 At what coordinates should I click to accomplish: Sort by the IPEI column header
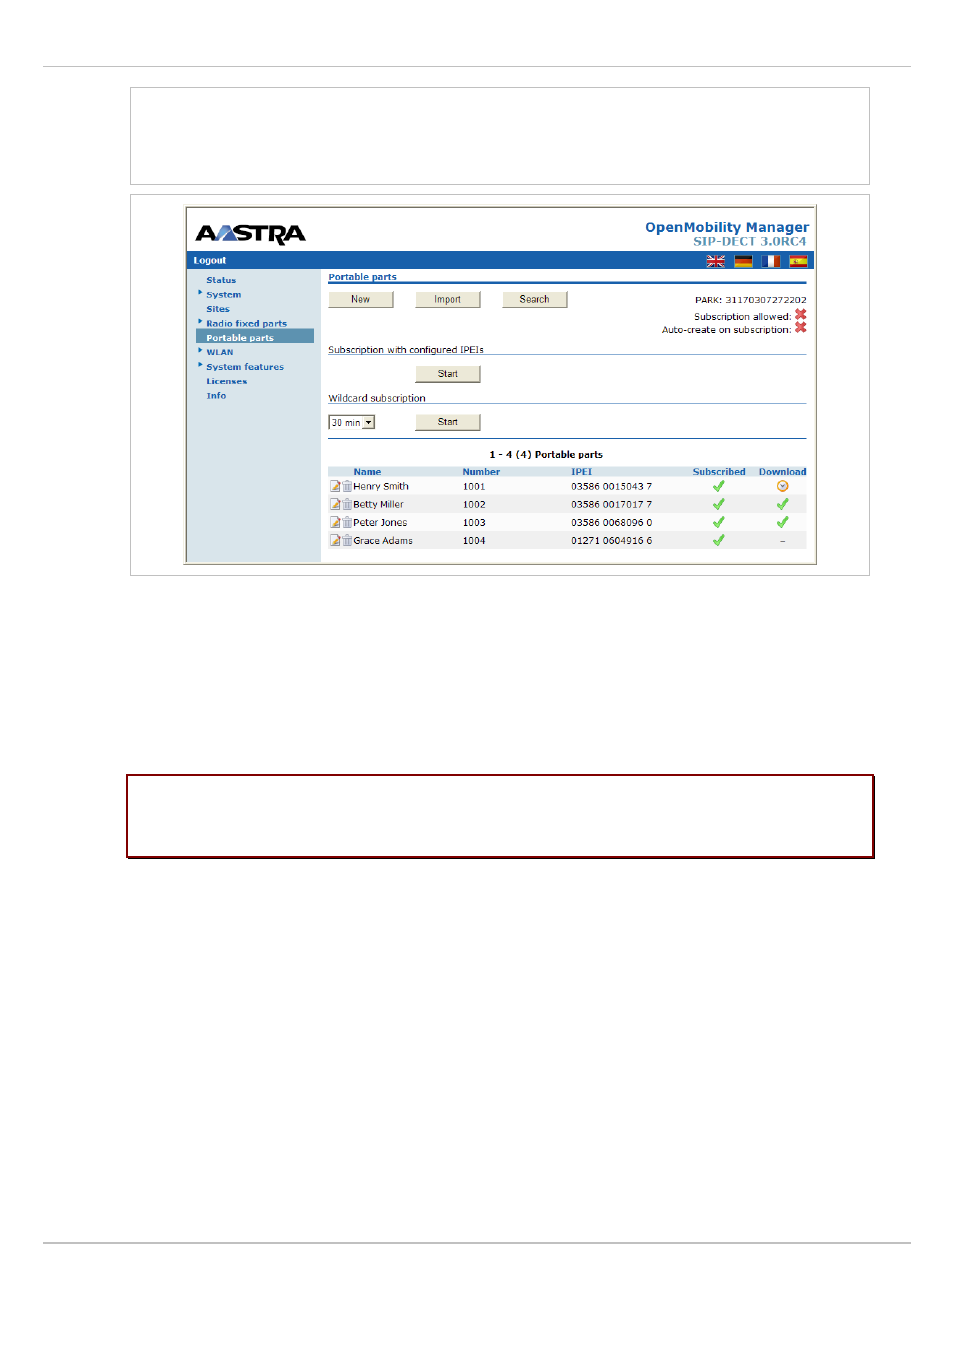pyautogui.click(x=582, y=472)
